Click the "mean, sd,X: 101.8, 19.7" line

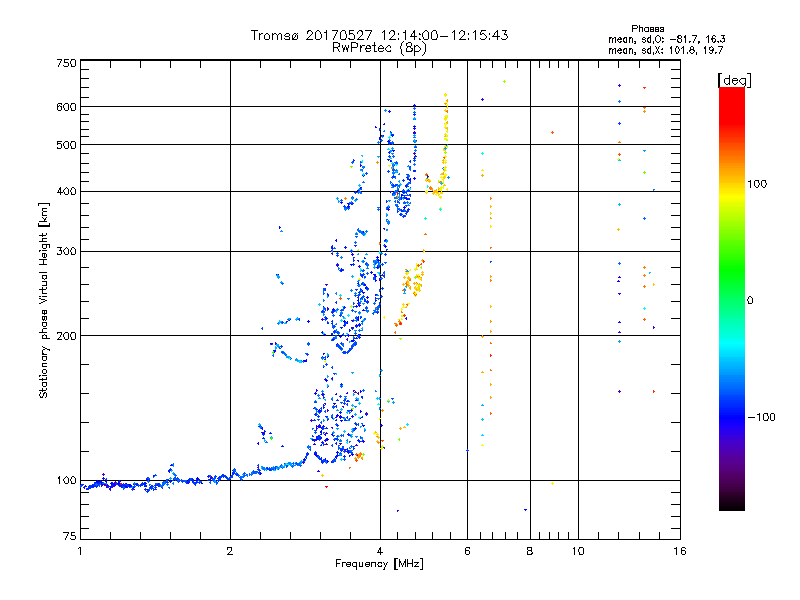[665, 50]
